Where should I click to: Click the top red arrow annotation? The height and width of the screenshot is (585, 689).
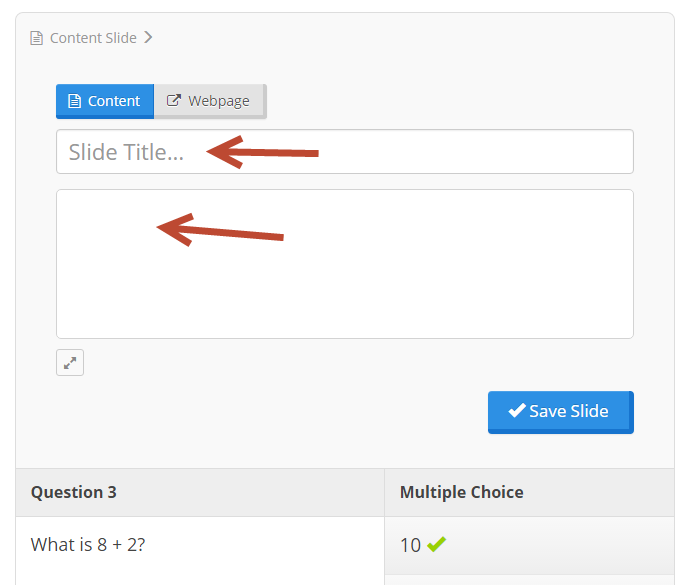click(262, 152)
